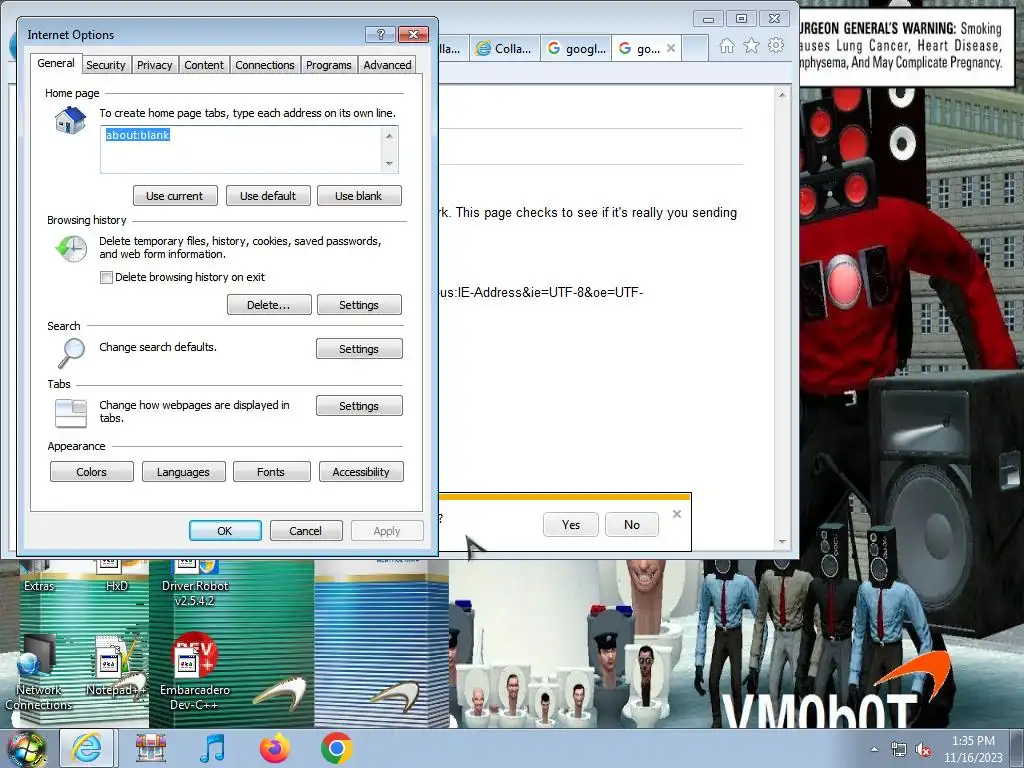The width and height of the screenshot is (1024, 768).
Task: Maximize the Internet Explorer window
Action: 741,18
